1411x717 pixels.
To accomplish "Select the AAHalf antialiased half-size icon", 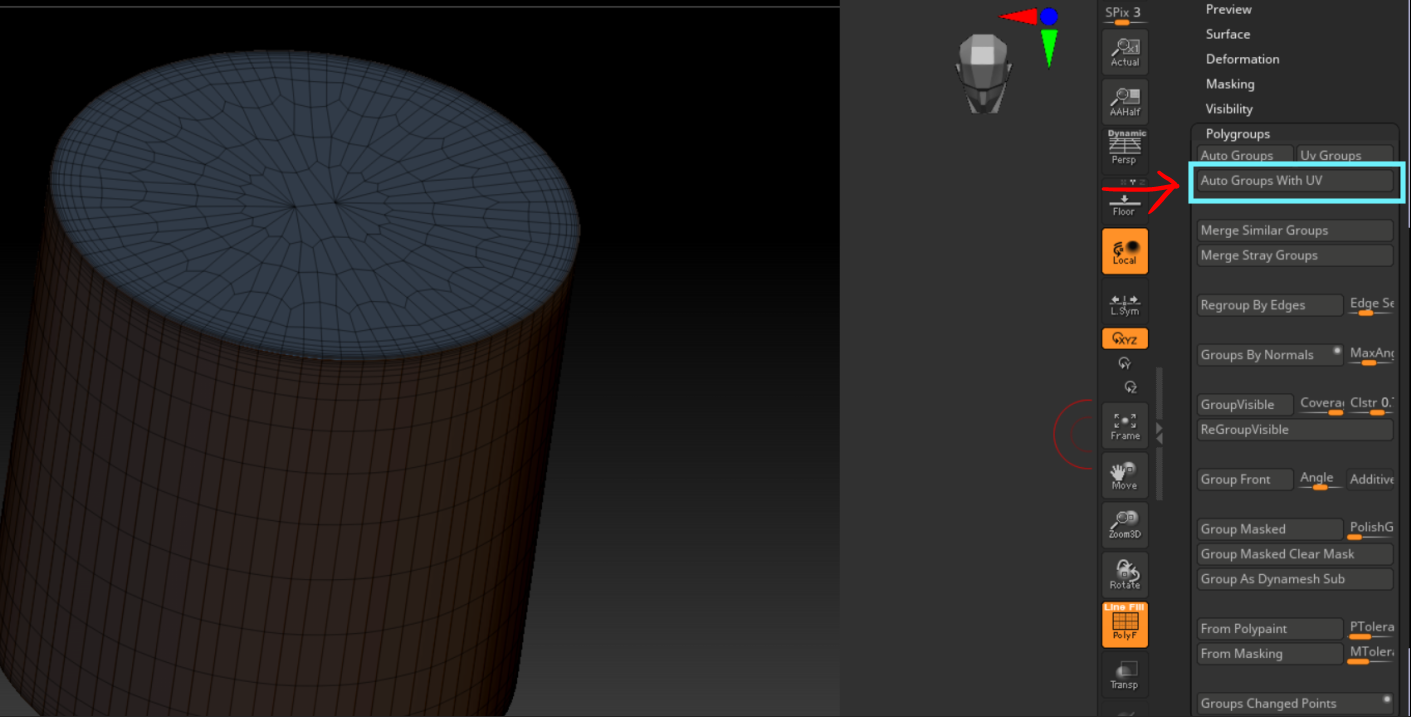I will [x=1125, y=100].
